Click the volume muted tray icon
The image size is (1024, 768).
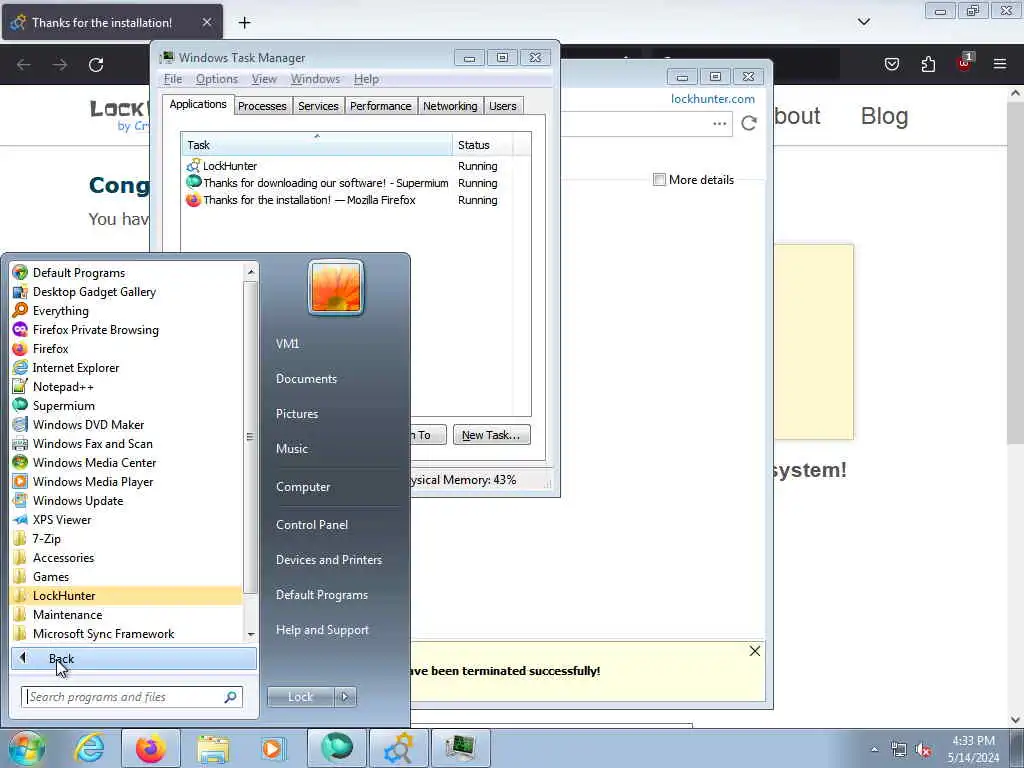[x=923, y=750]
